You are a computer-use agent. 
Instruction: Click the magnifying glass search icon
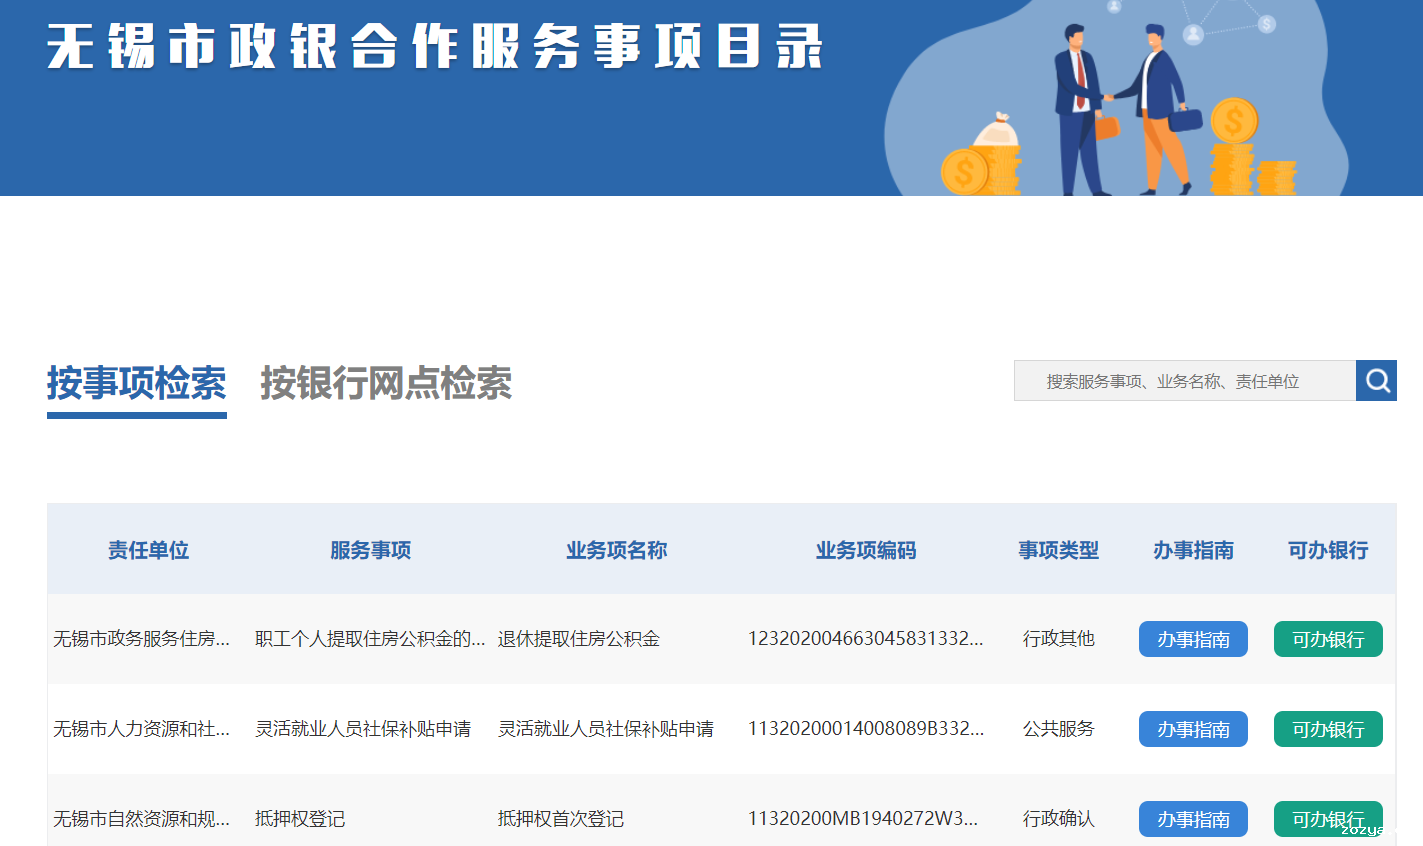pos(1376,381)
